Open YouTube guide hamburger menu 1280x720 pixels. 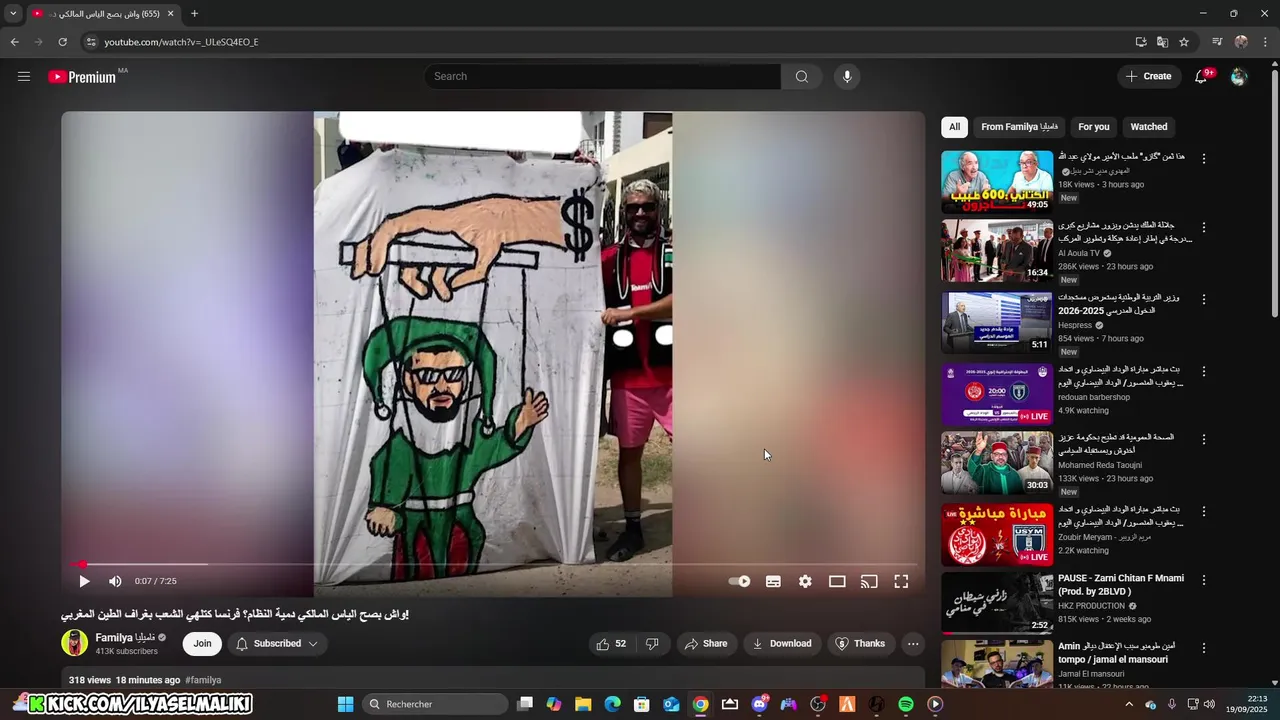(x=24, y=76)
